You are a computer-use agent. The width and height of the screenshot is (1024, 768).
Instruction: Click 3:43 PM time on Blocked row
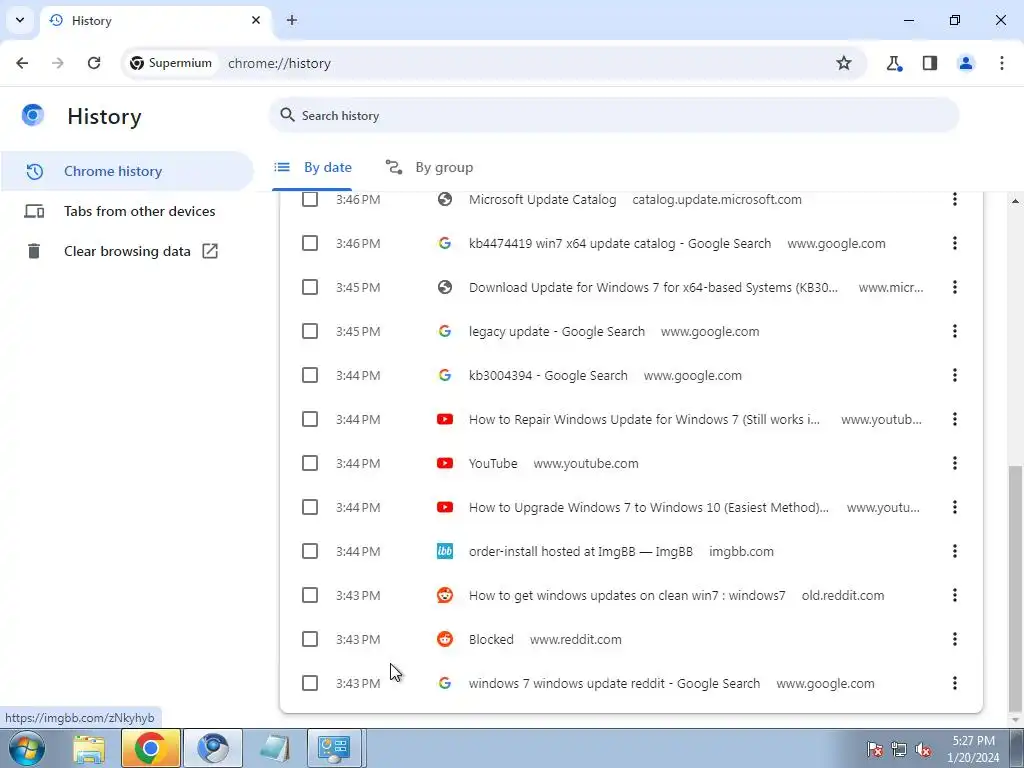click(x=358, y=639)
